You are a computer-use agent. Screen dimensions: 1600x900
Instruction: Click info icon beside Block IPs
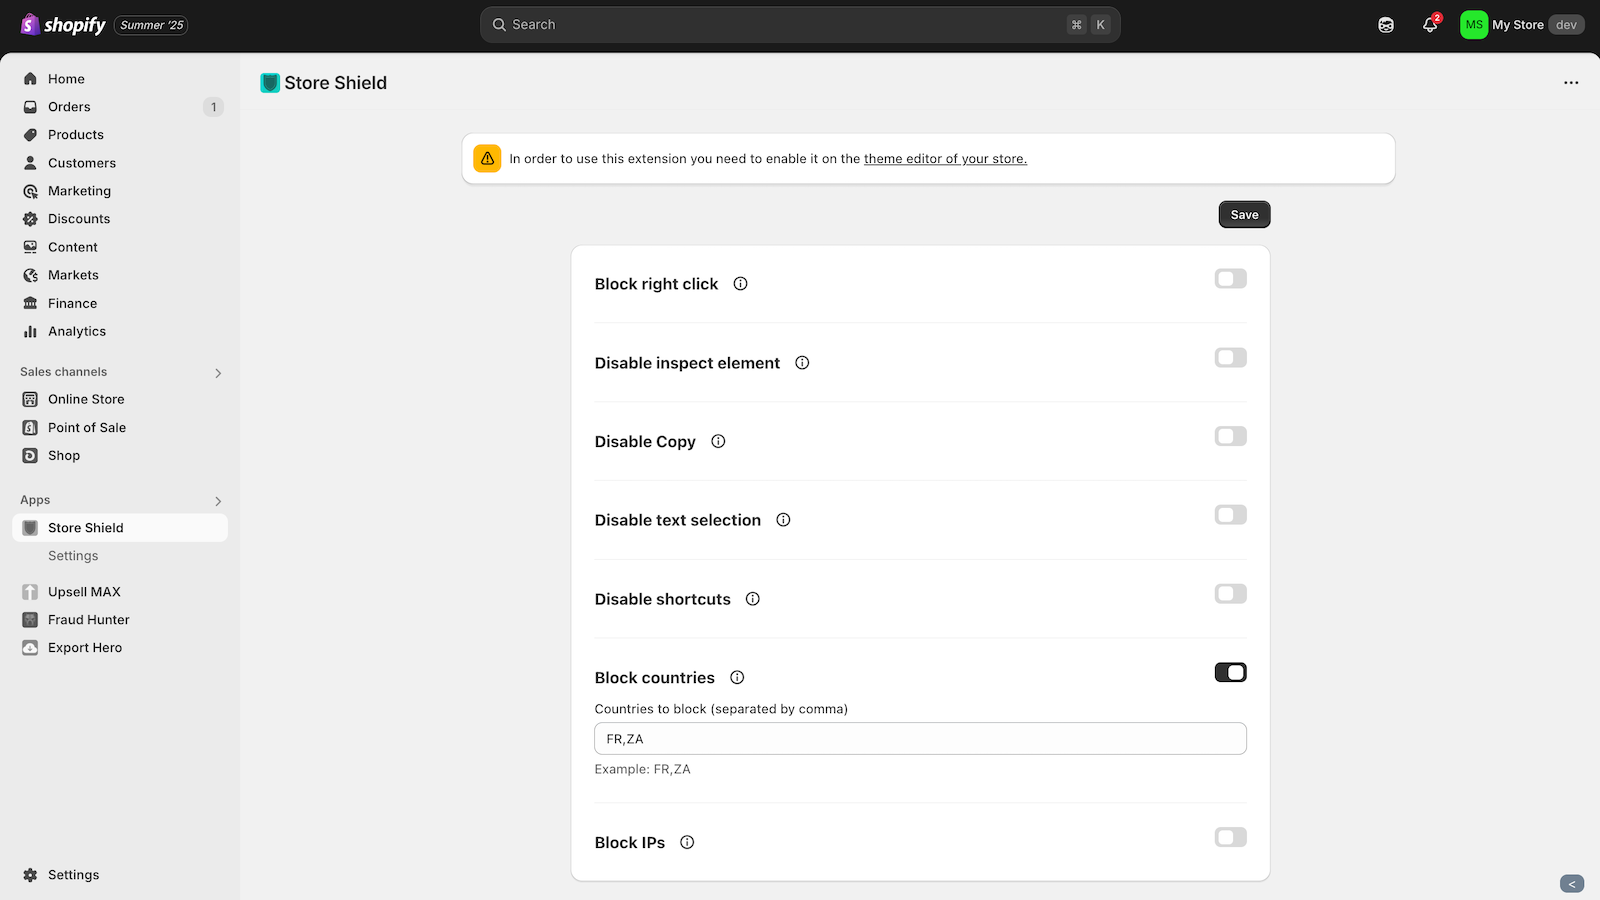[687, 843]
